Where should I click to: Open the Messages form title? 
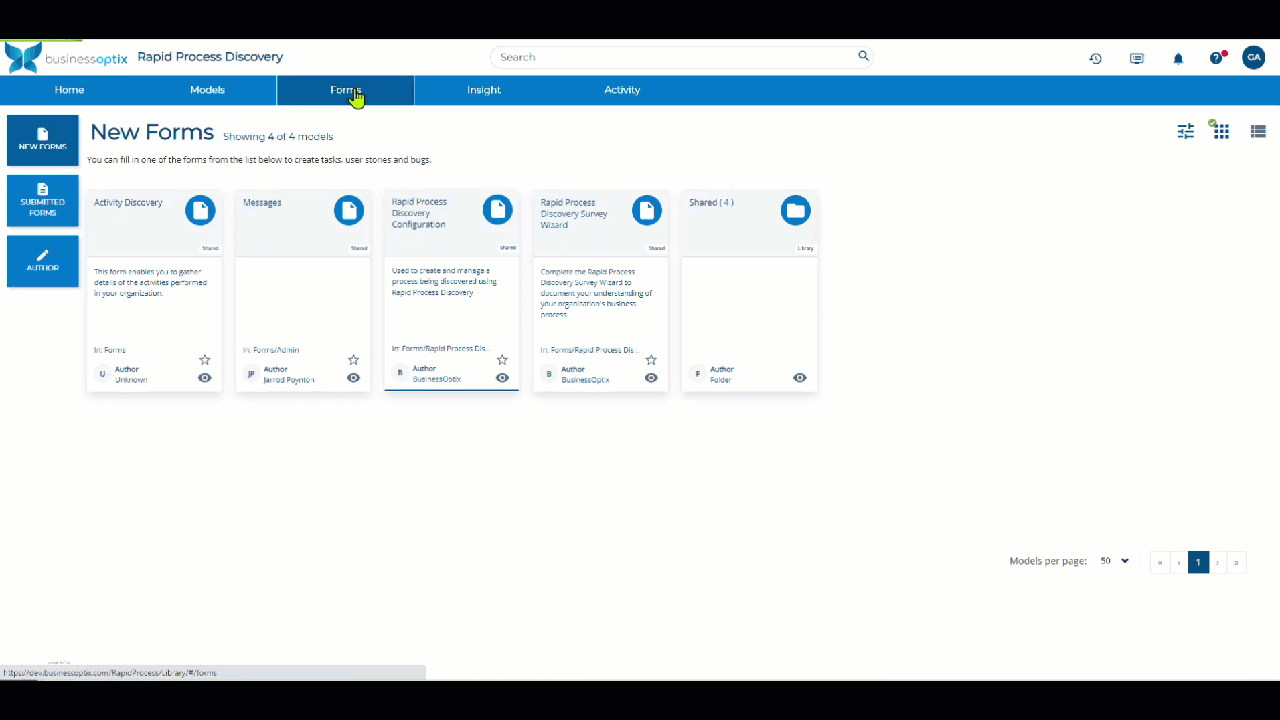(x=262, y=202)
